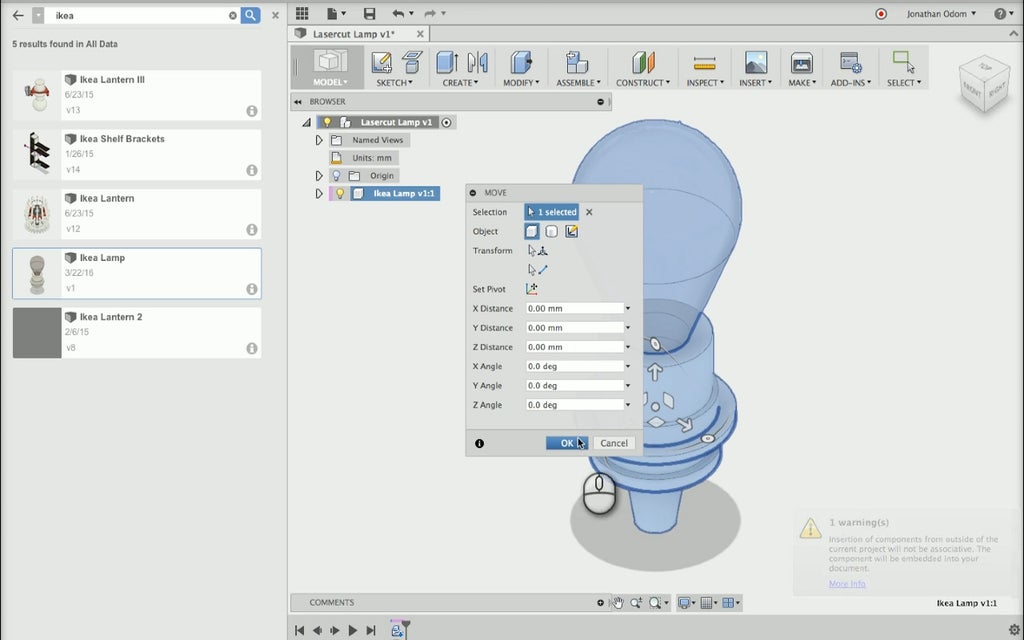Open the X Distance dropdown arrow
1024x640 pixels.
click(x=628, y=309)
